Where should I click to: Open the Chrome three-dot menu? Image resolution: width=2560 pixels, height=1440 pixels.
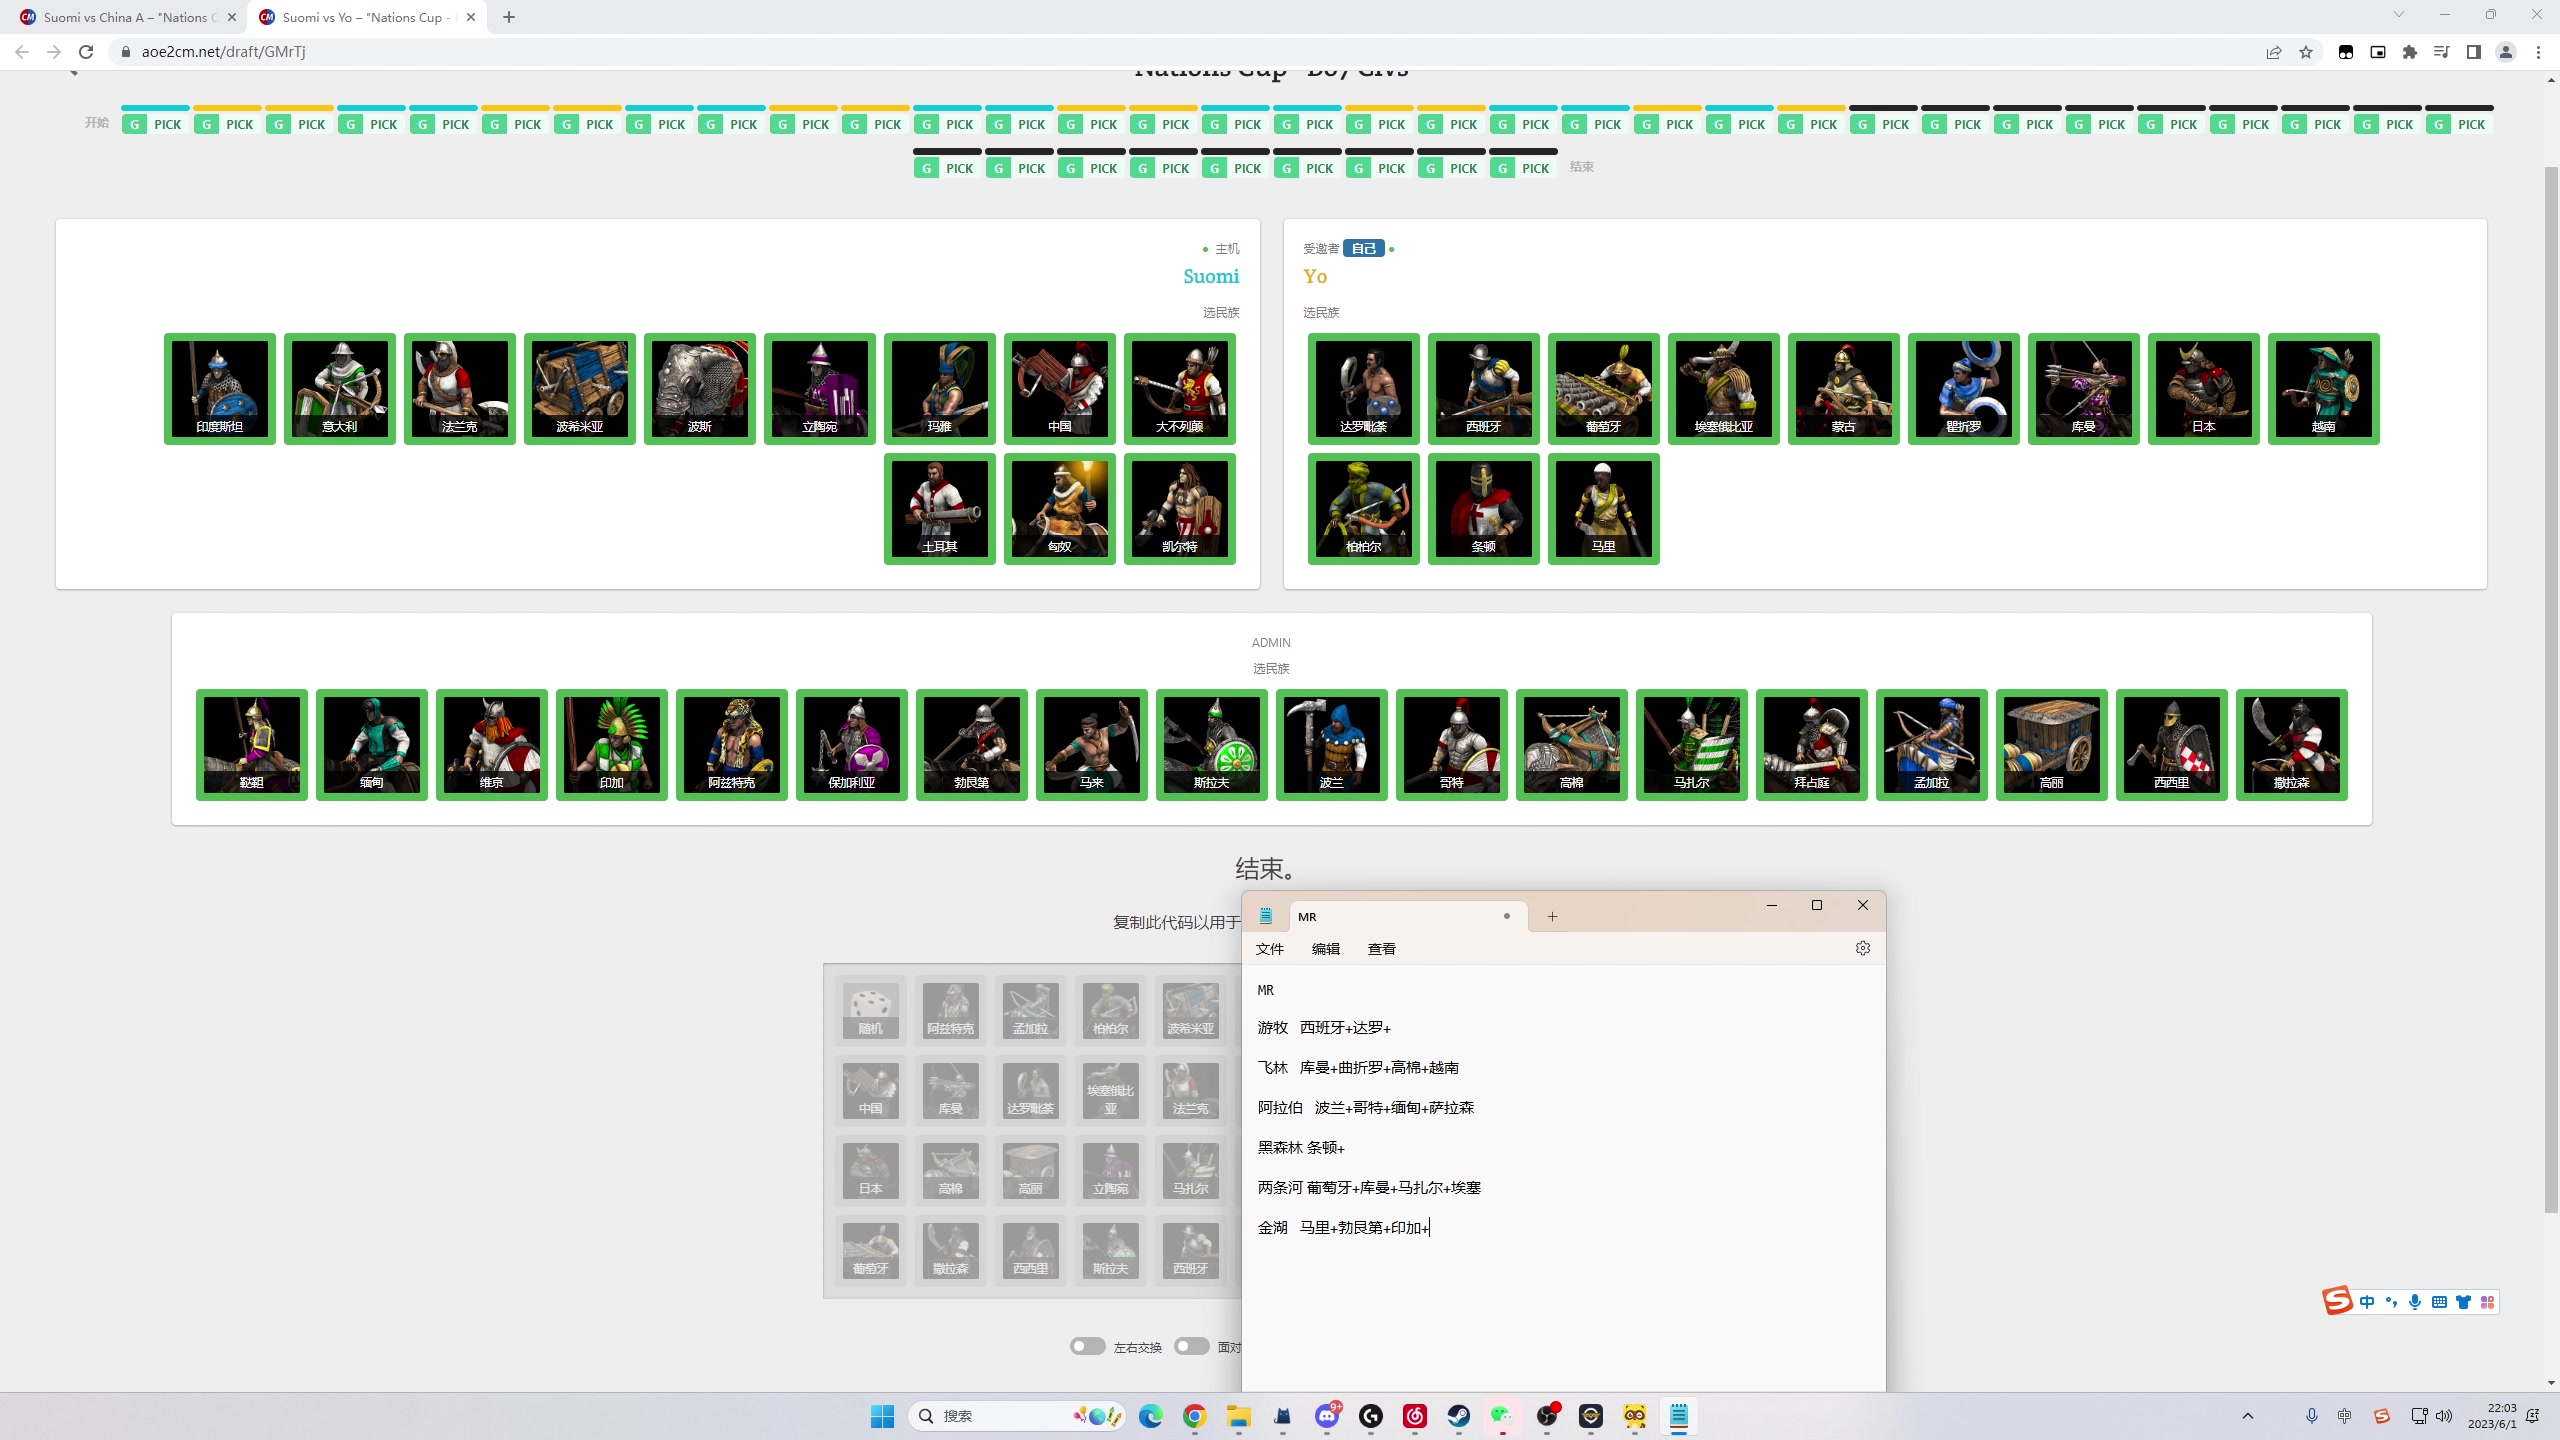(2538, 52)
